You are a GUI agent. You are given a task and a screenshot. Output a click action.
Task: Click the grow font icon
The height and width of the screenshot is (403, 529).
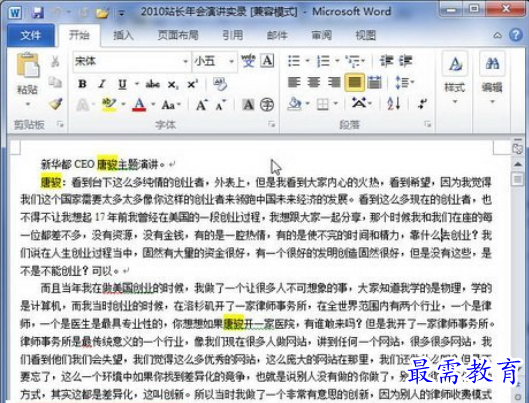[201, 105]
